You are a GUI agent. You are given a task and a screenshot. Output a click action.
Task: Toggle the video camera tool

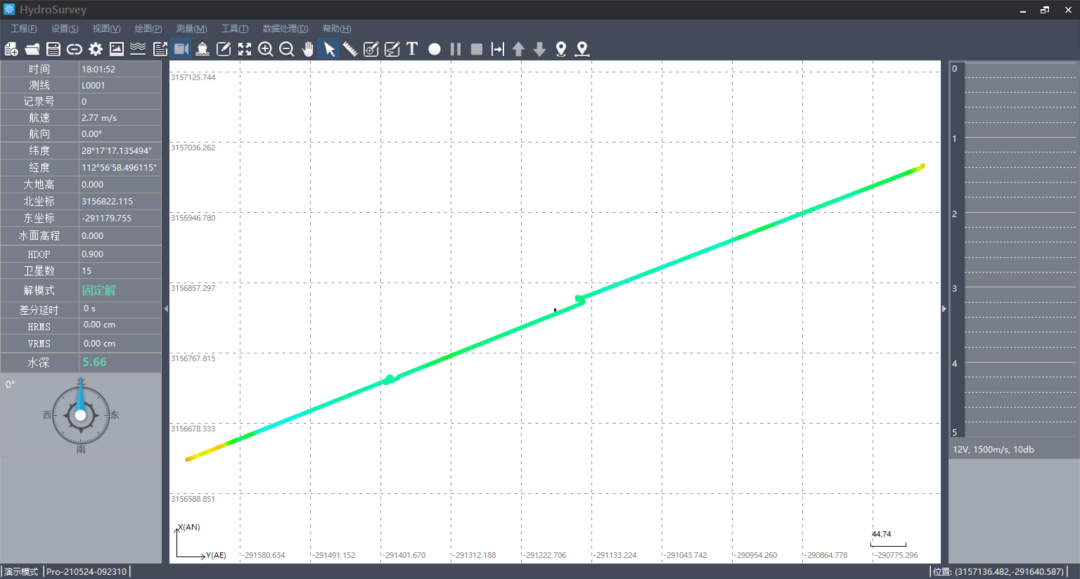click(x=181, y=49)
